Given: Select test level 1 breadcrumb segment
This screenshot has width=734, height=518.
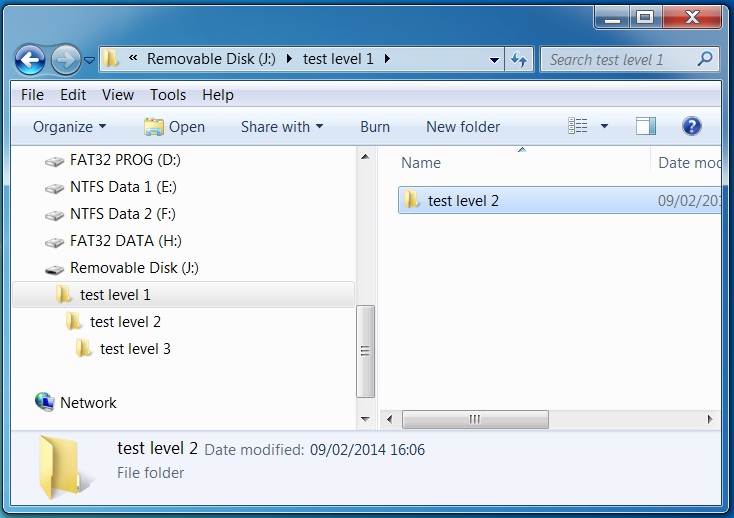Looking at the screenshot, I should click(338, 59).
